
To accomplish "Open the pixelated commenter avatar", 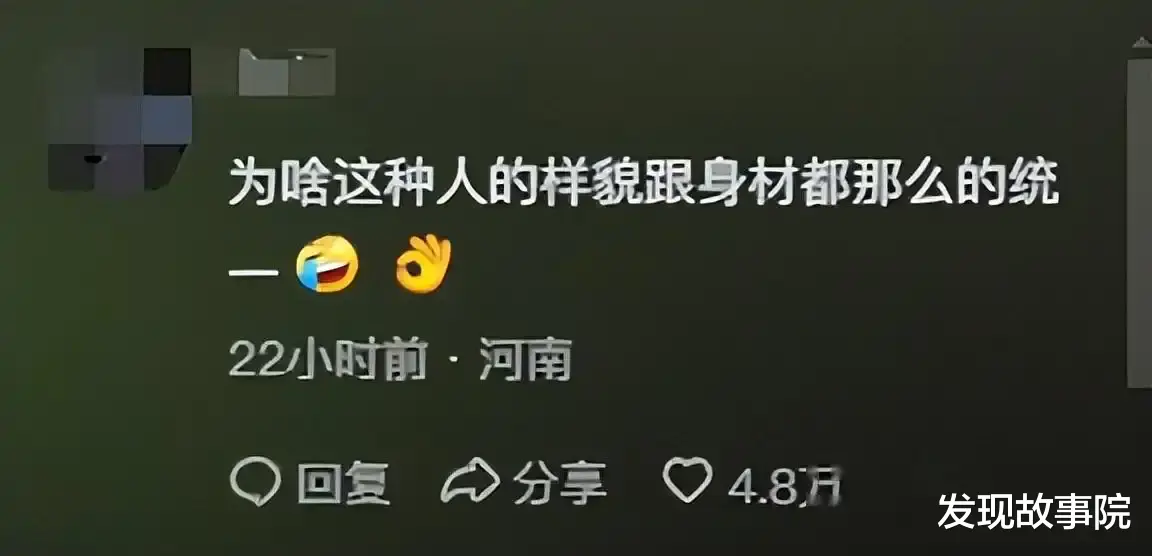I will [x=120, y=119].
